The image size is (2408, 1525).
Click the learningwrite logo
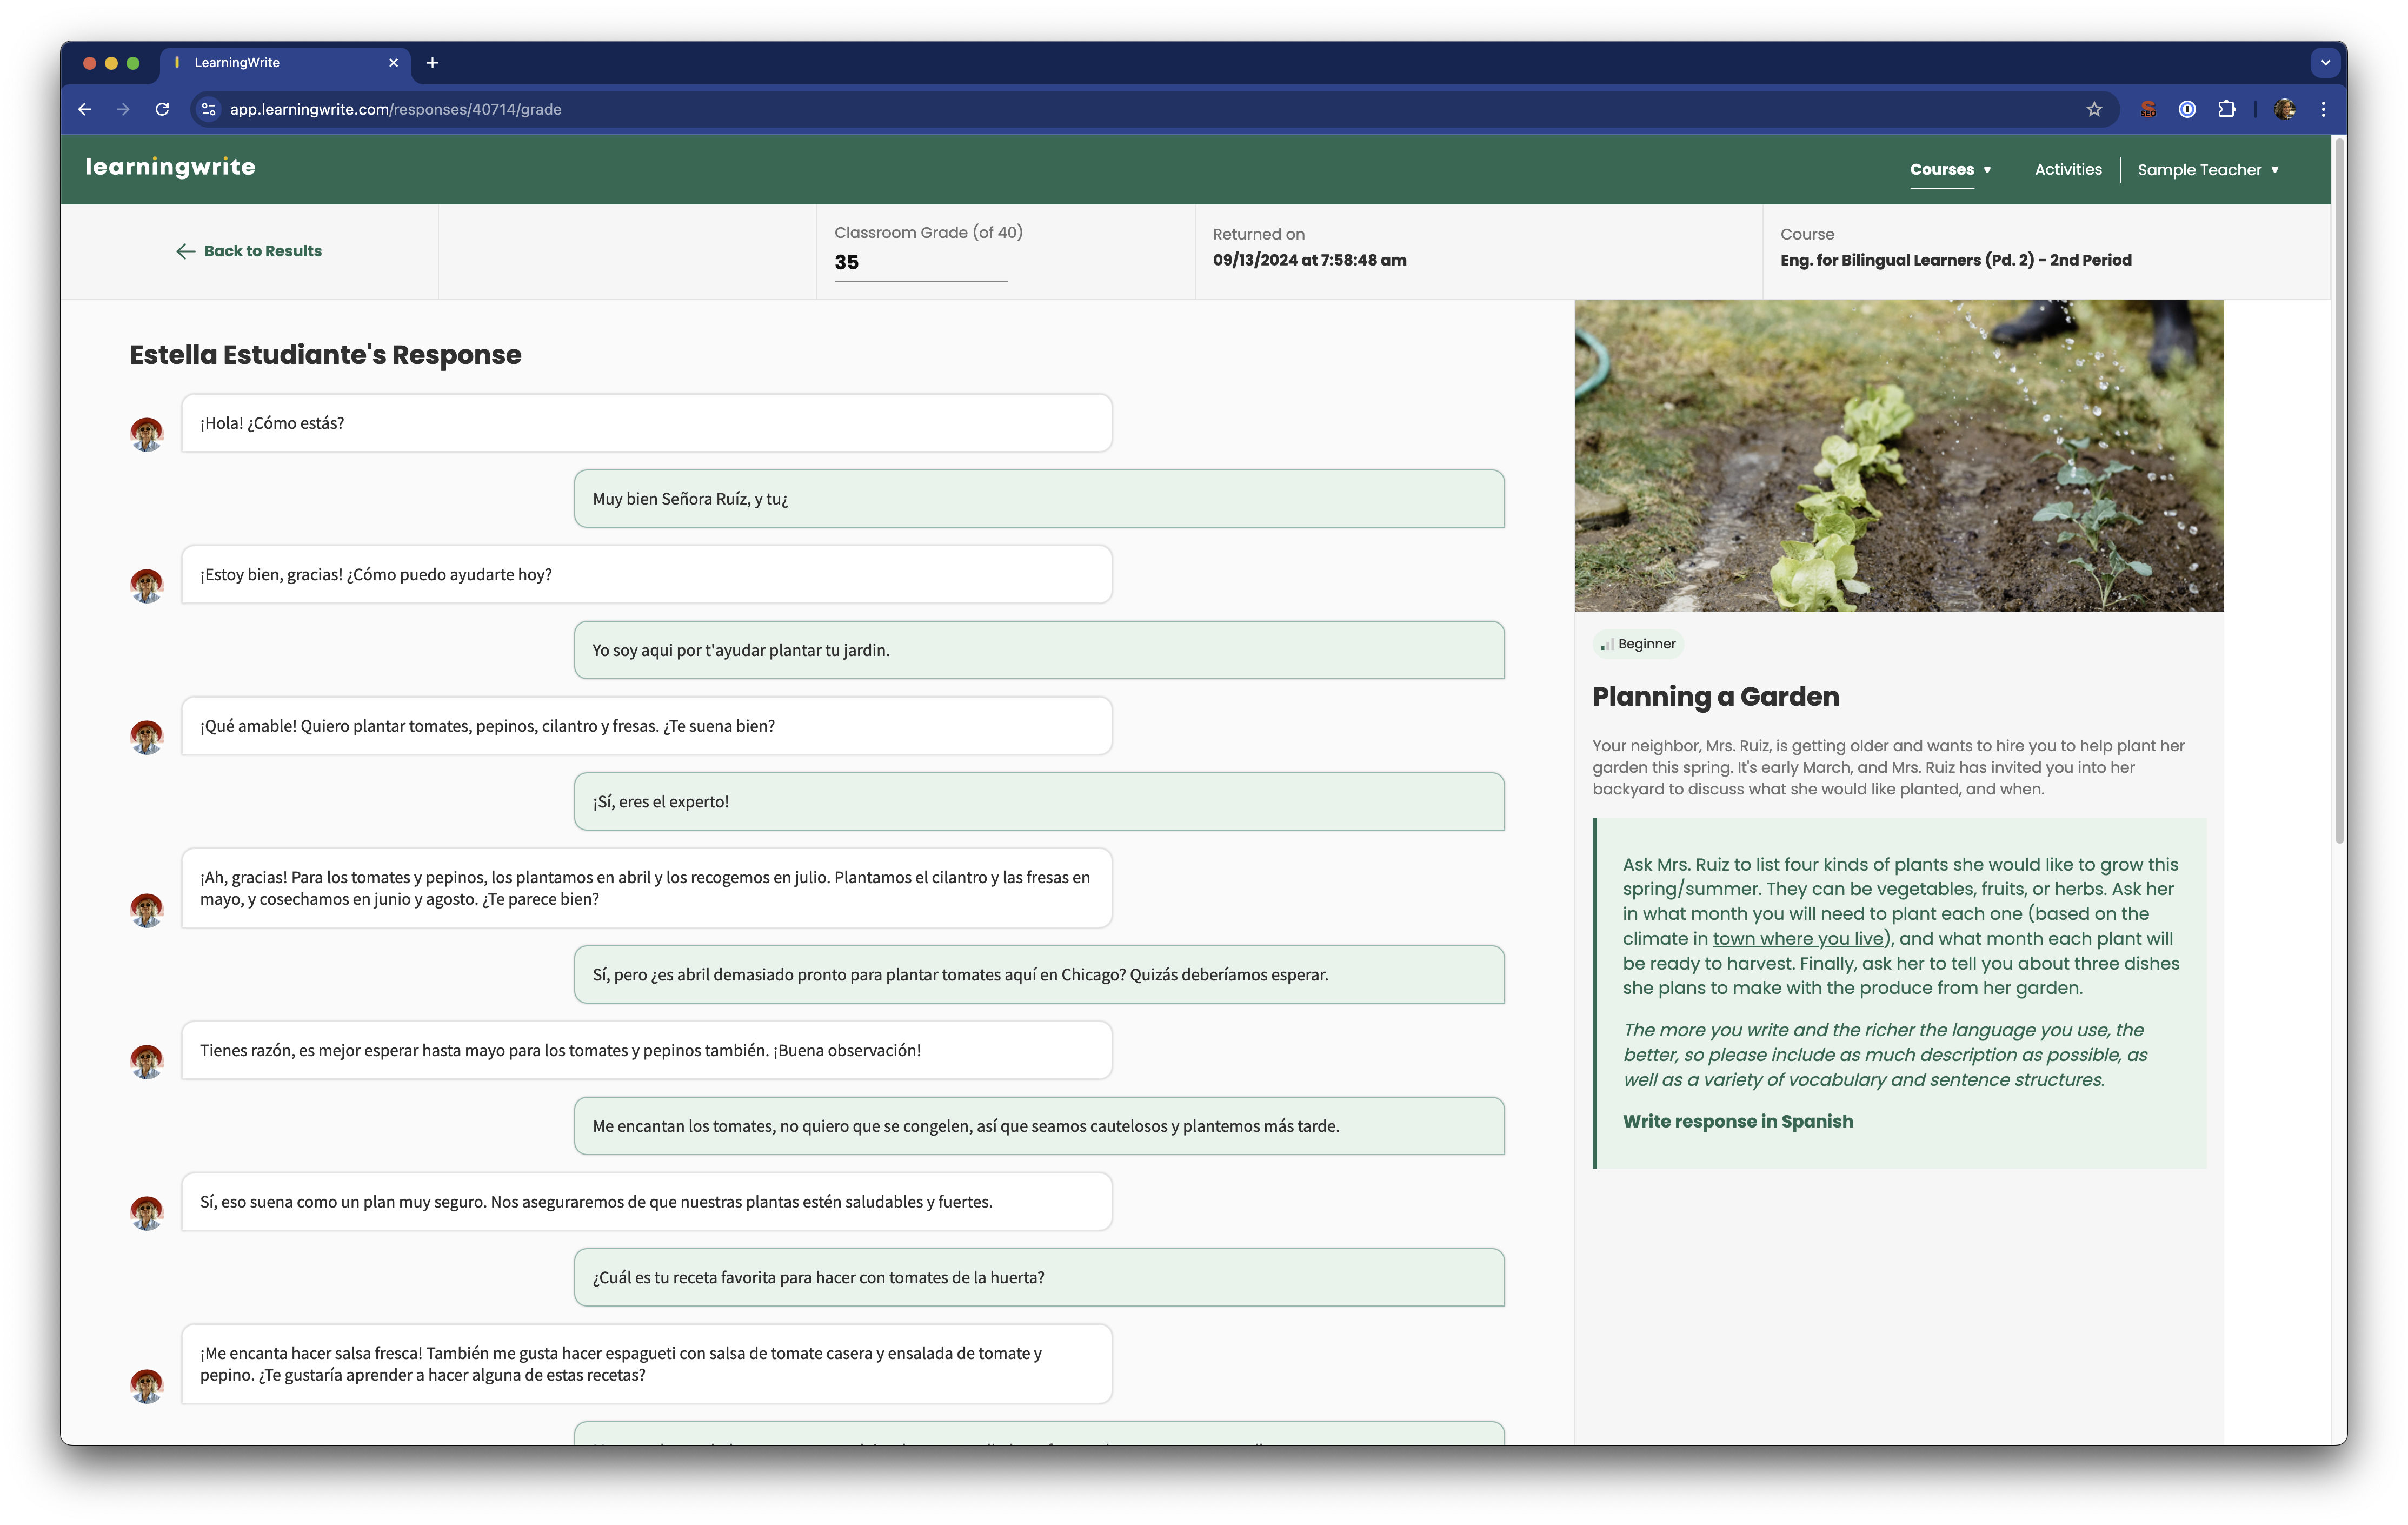(171, 168)
